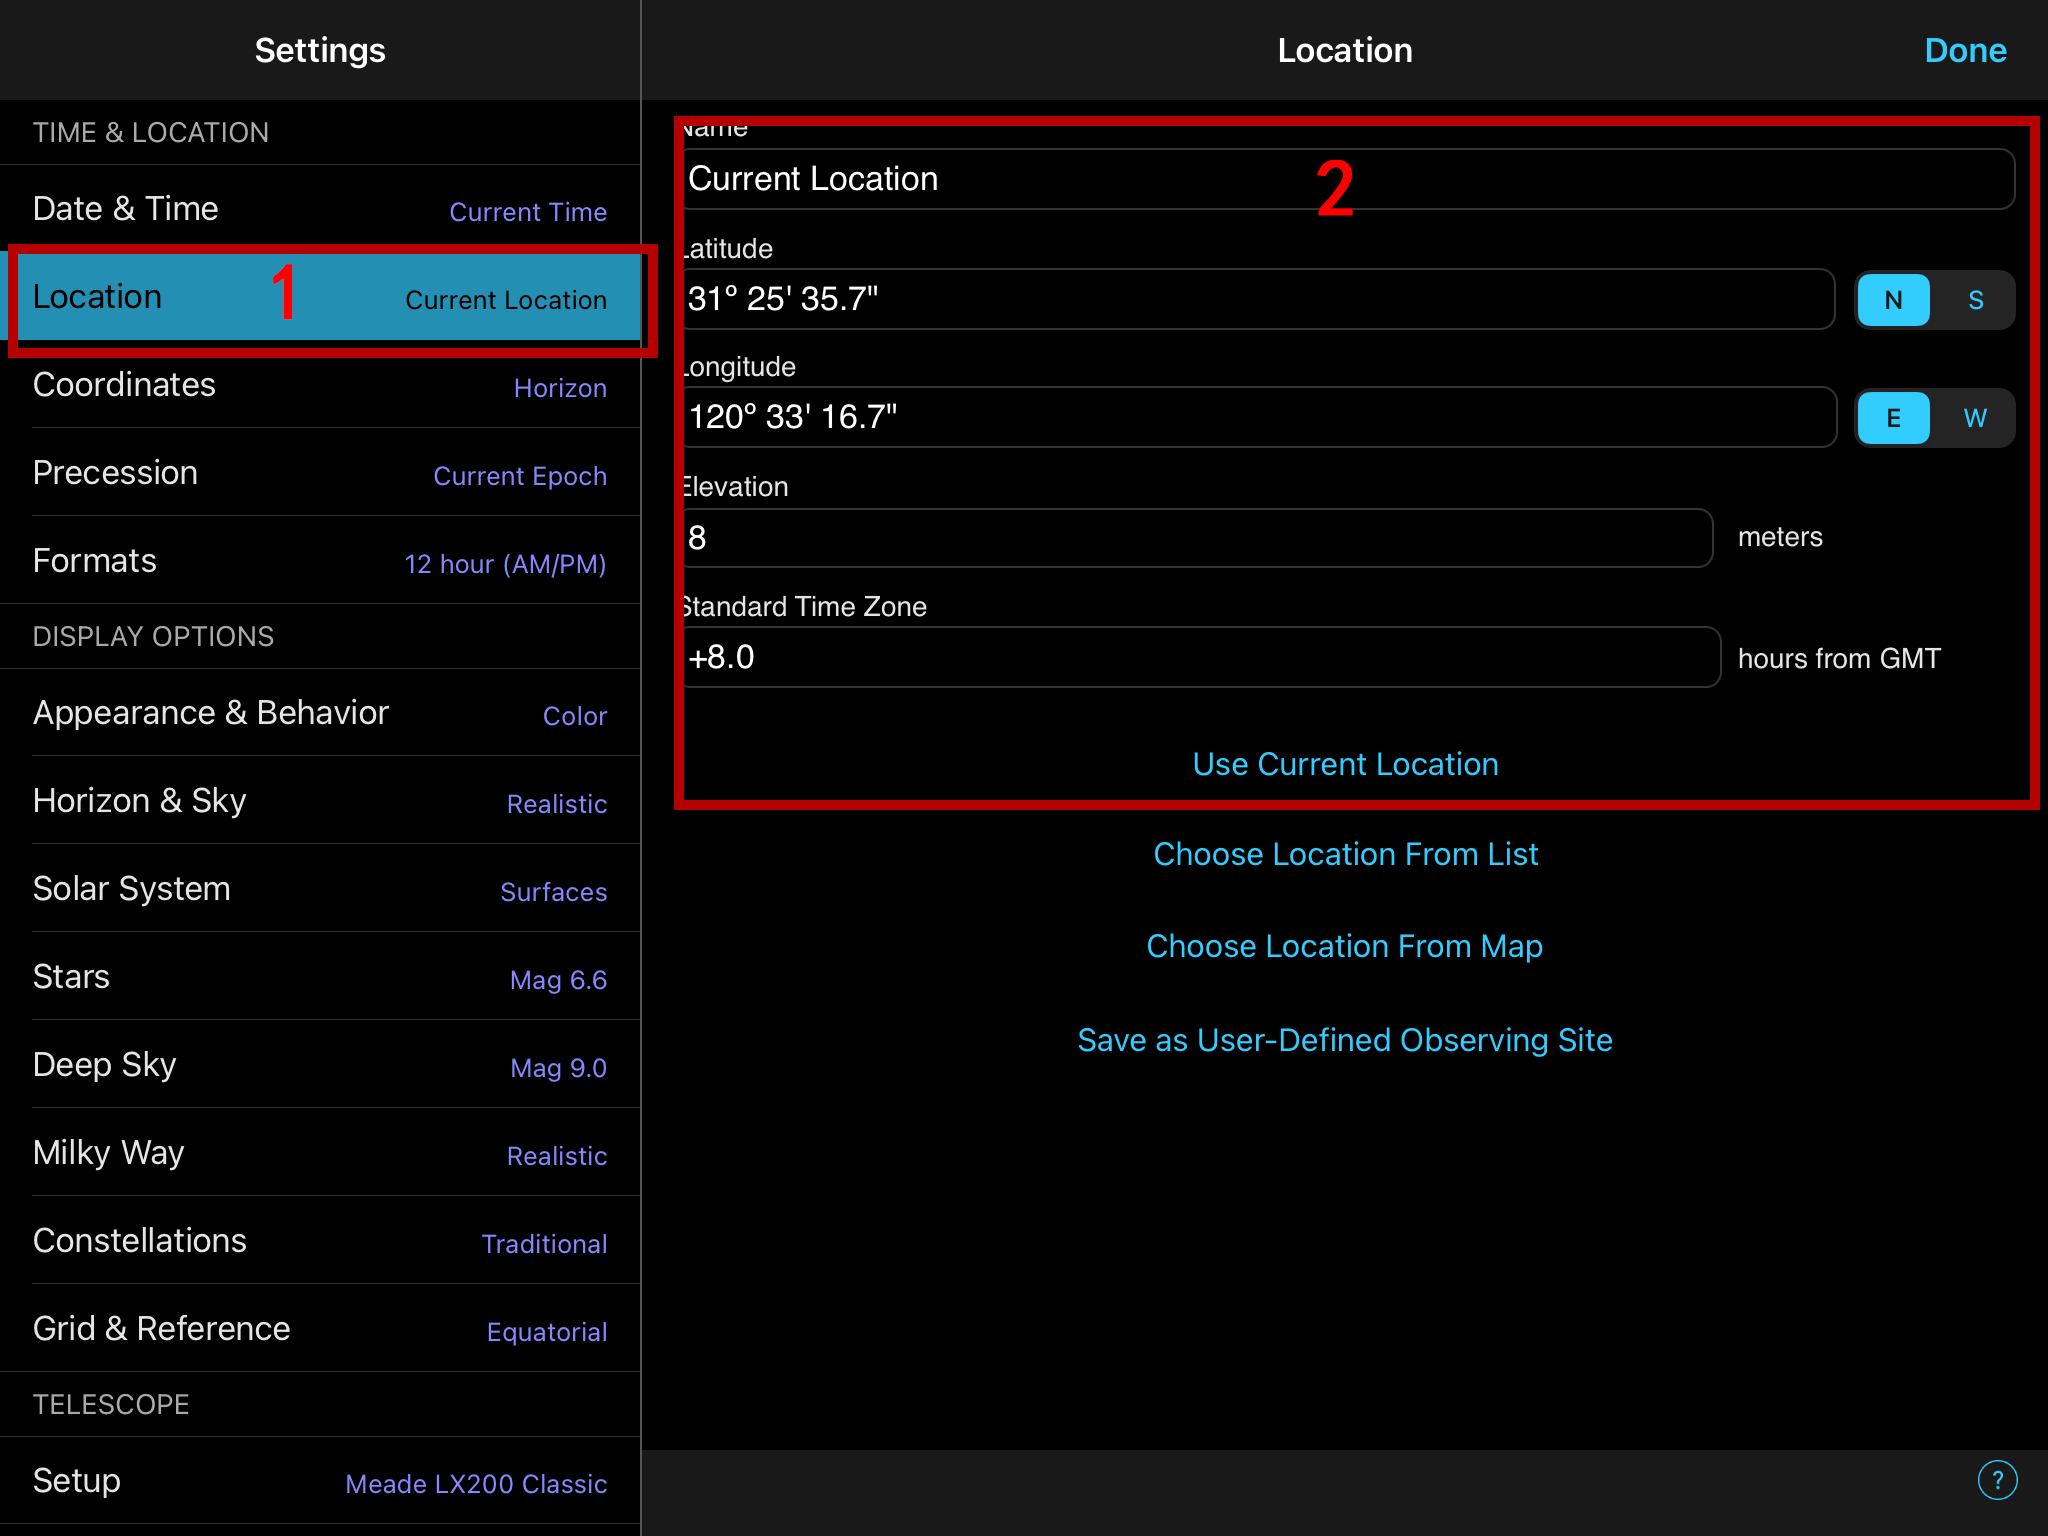
Task: Open Choose Location From List
Action: [x=1345, y=854]
